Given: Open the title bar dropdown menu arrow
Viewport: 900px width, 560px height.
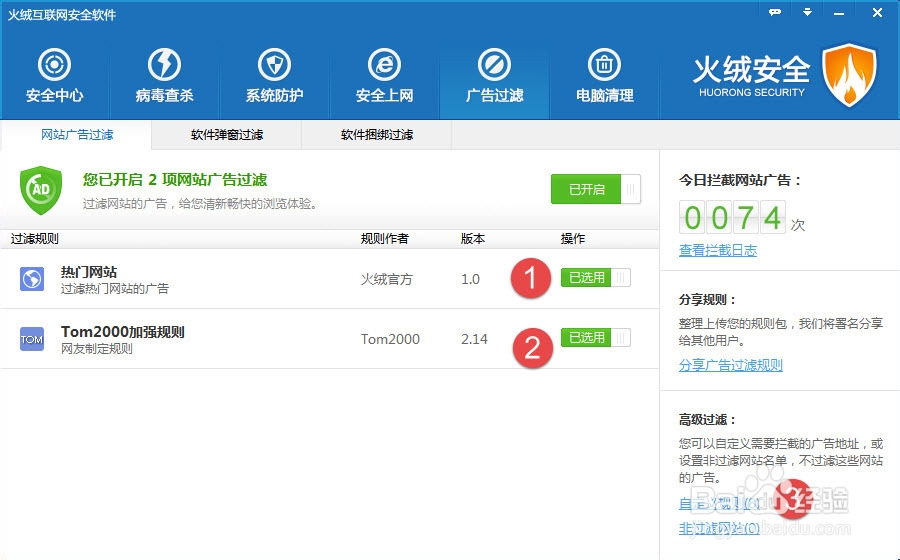Looking at the screenshot, I should pyautogui.click(x=808, y=12).
